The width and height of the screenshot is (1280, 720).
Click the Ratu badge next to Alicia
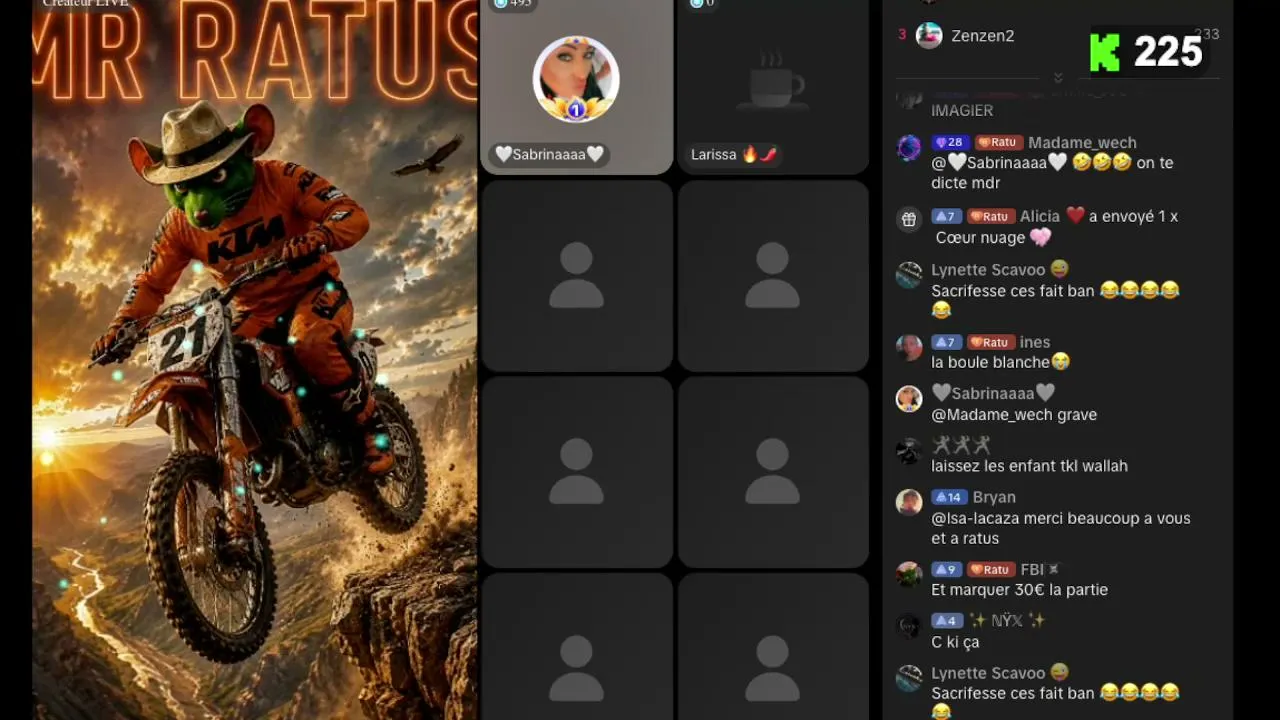(x=990, y=216)
